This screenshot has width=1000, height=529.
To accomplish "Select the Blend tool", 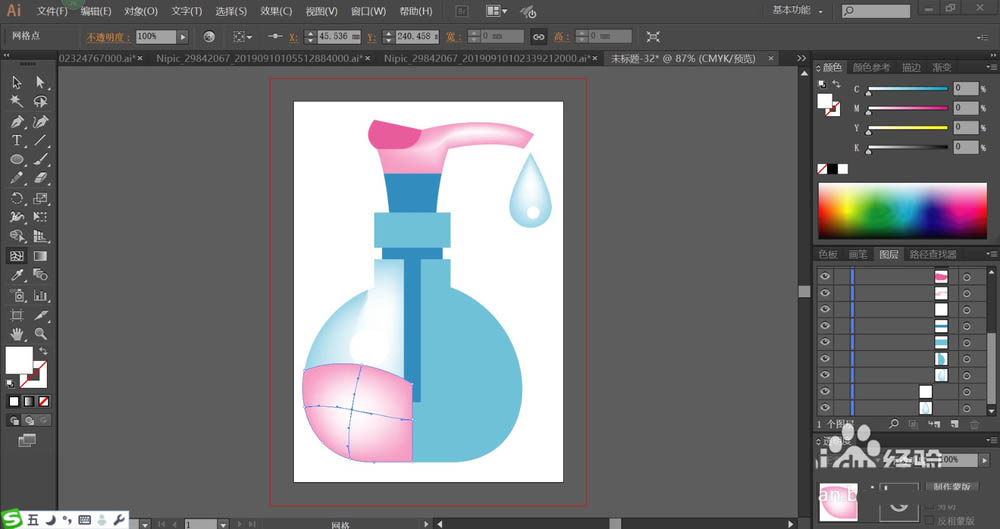I will pos(40,275).
